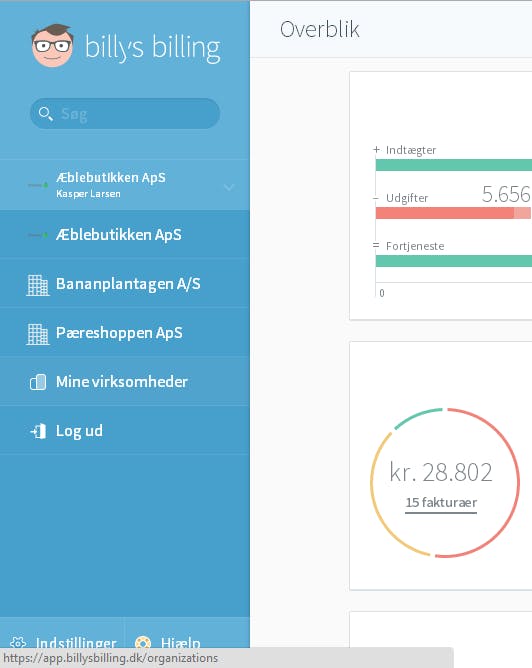Image resolution: width=532 pixels, height=668 pixels.
Task: Click the green Indtægter bar
Action: (x=454, y=165)
